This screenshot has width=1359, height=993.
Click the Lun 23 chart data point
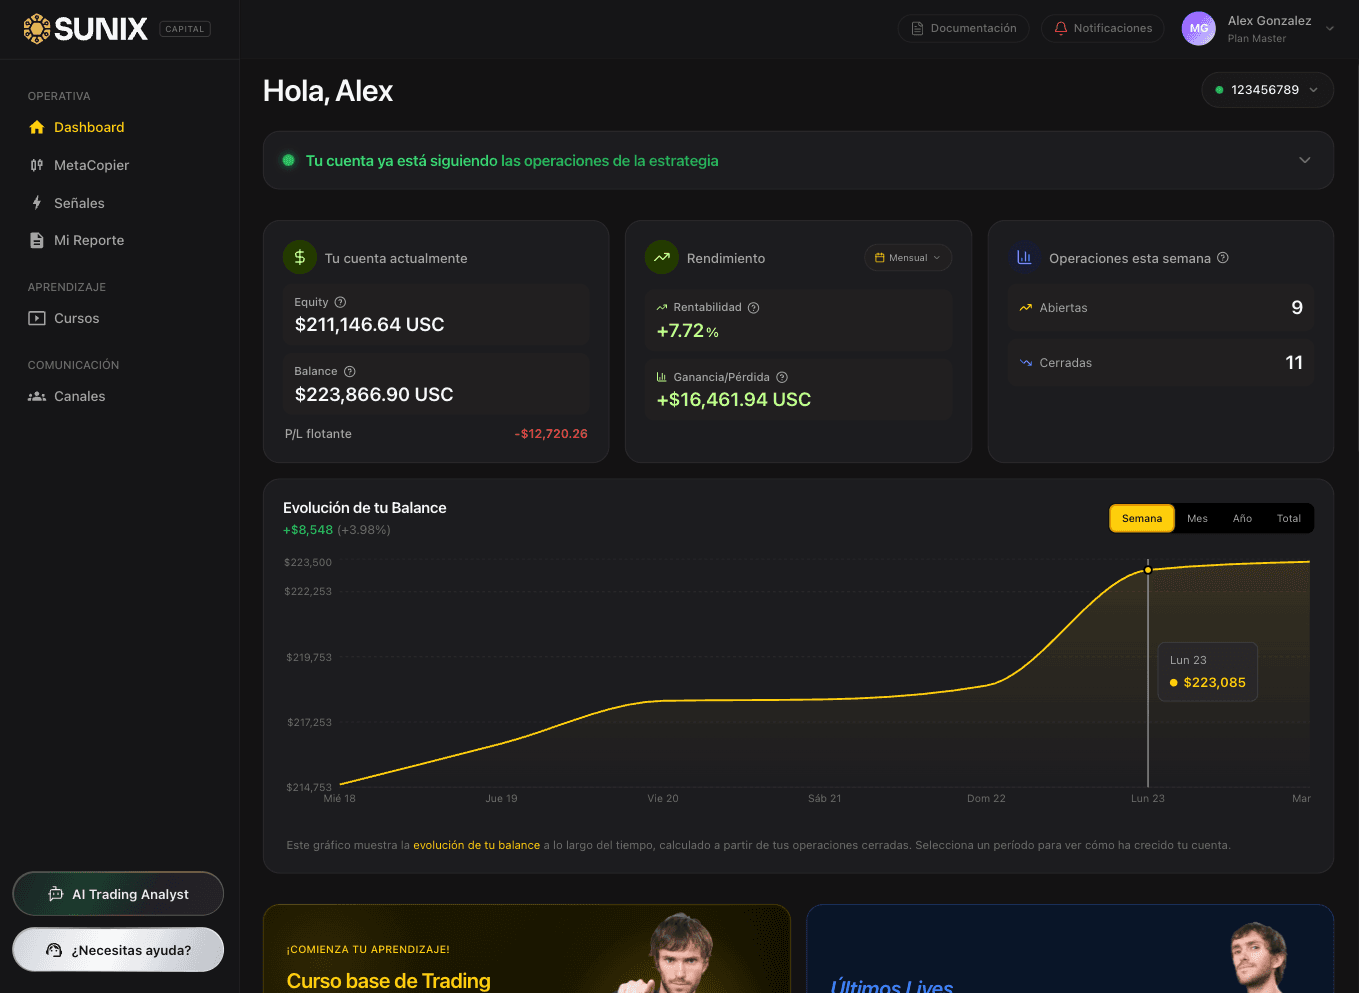point(1148,570)
